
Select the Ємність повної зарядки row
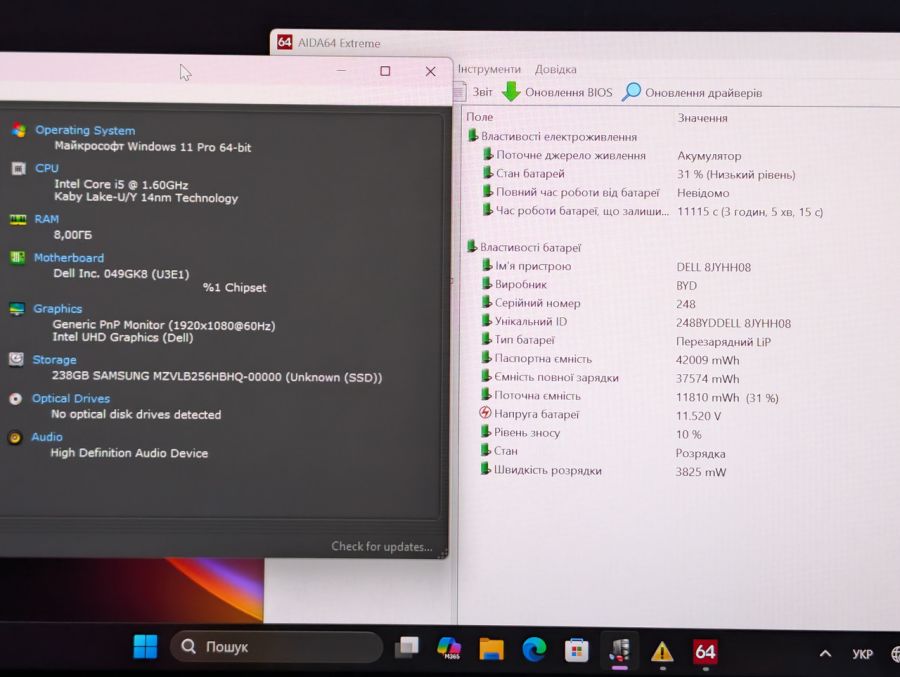[x=549, y=377]
